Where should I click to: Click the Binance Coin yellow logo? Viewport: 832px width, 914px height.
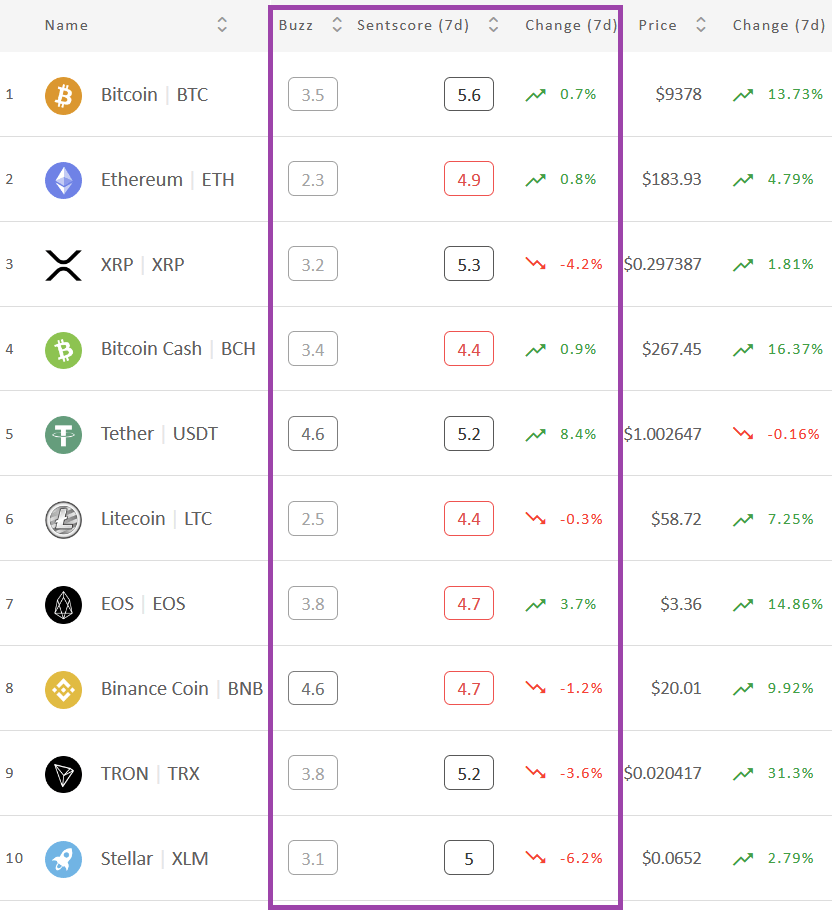[x=64, y=690]
